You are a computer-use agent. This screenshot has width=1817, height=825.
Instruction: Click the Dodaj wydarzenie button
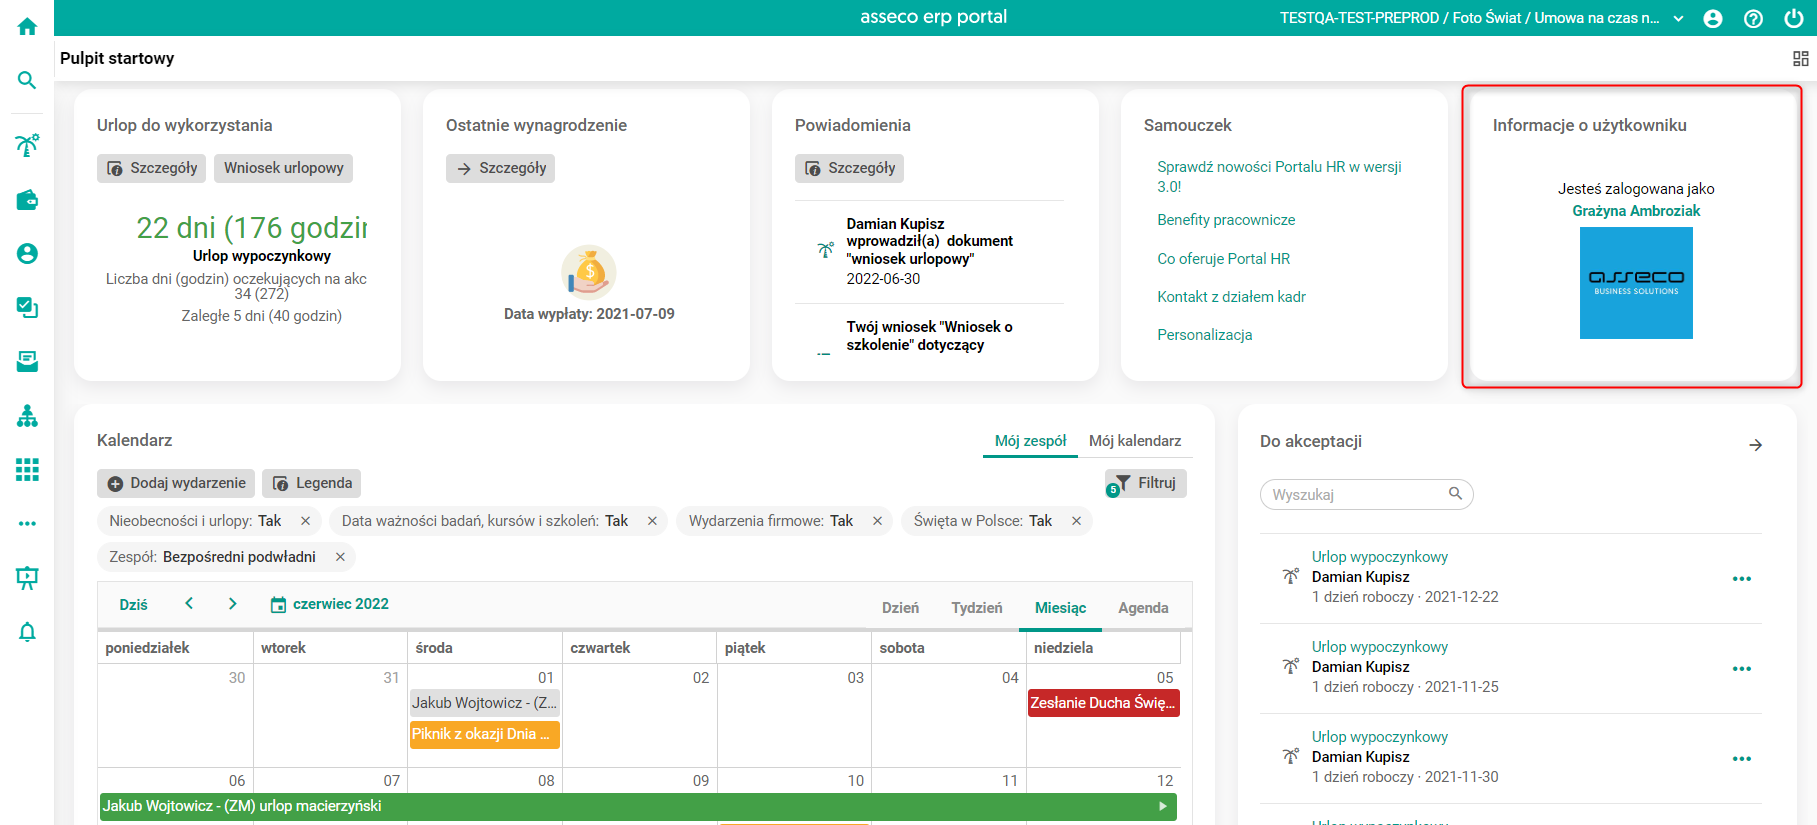tap(176, 483)
